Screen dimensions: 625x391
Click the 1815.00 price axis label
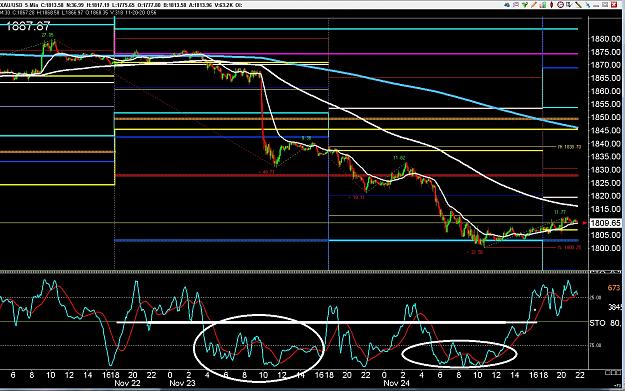click(605, 209)
